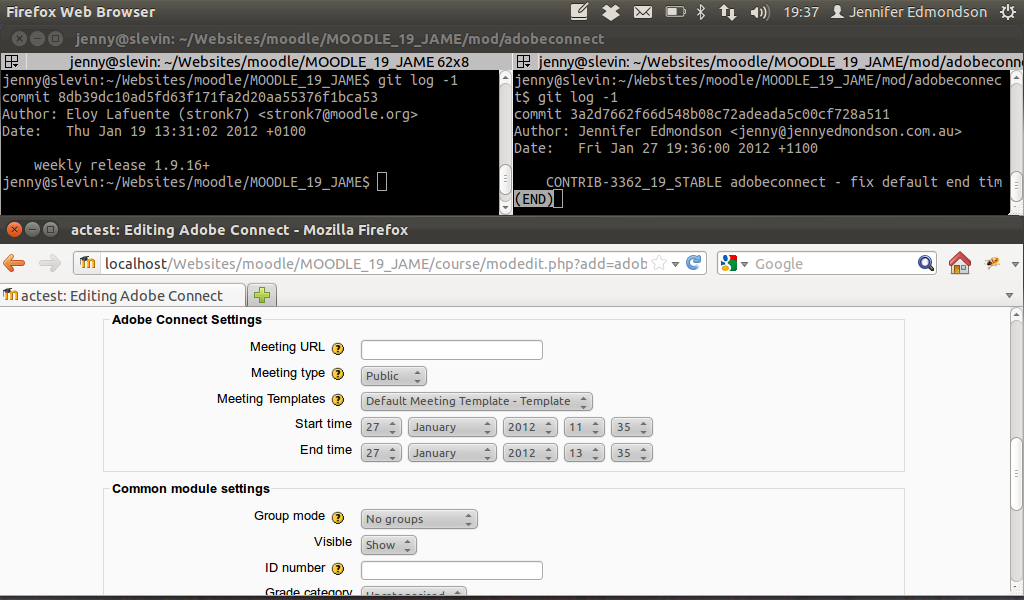Click the 'Adobe Connect Settings' heading
Screen dimensions: 1024x600
[187, 320]
